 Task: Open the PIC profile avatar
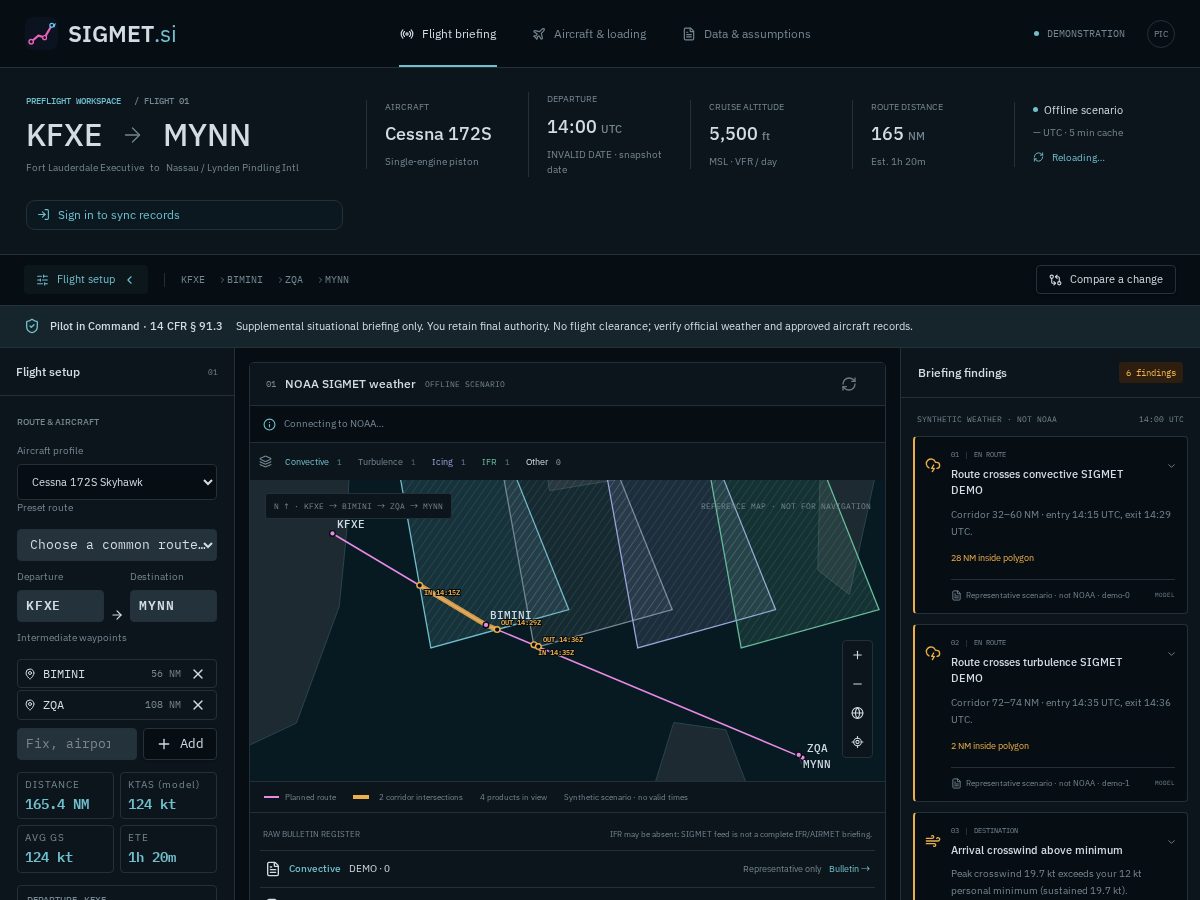click(x=1160, y=34)
